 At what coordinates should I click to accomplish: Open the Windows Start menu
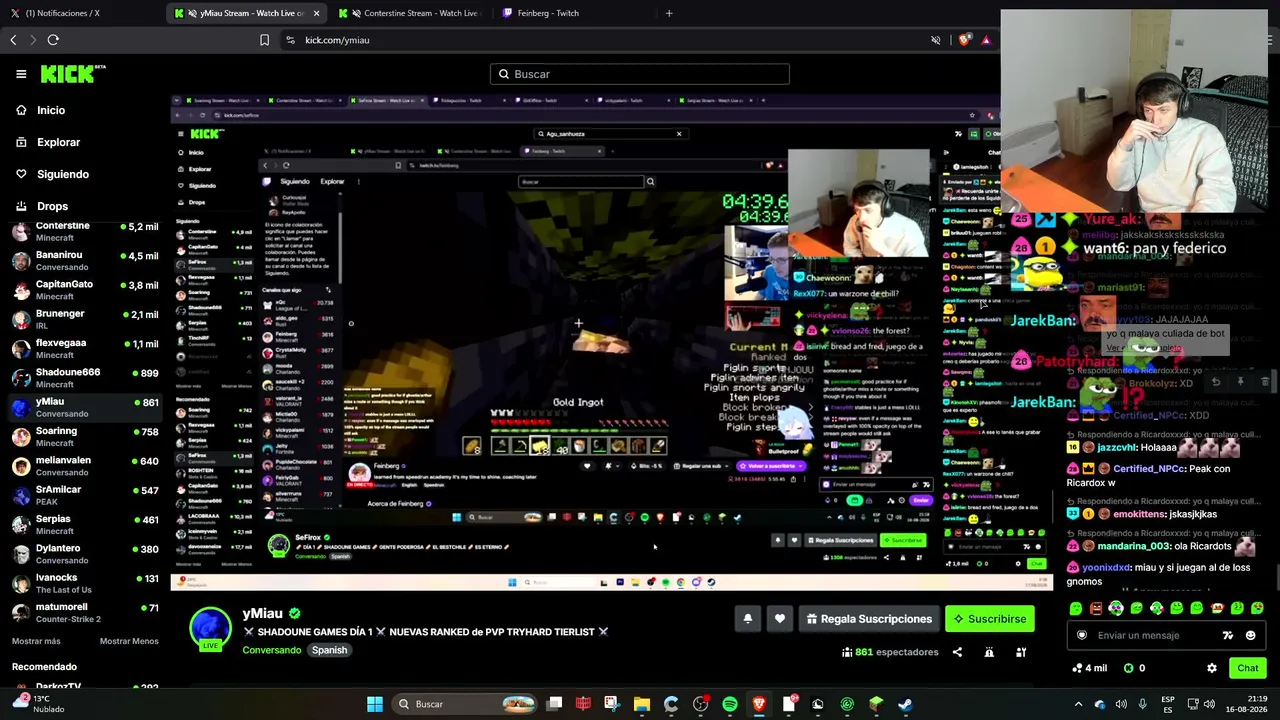click(375, 704)
